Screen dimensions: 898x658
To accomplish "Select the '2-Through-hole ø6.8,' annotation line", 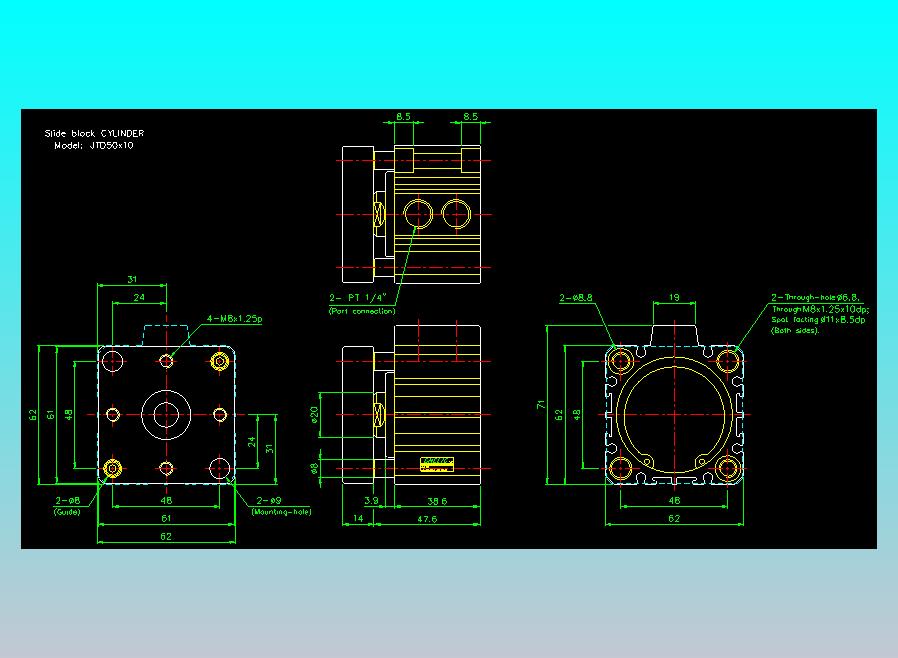I will 815,297.
